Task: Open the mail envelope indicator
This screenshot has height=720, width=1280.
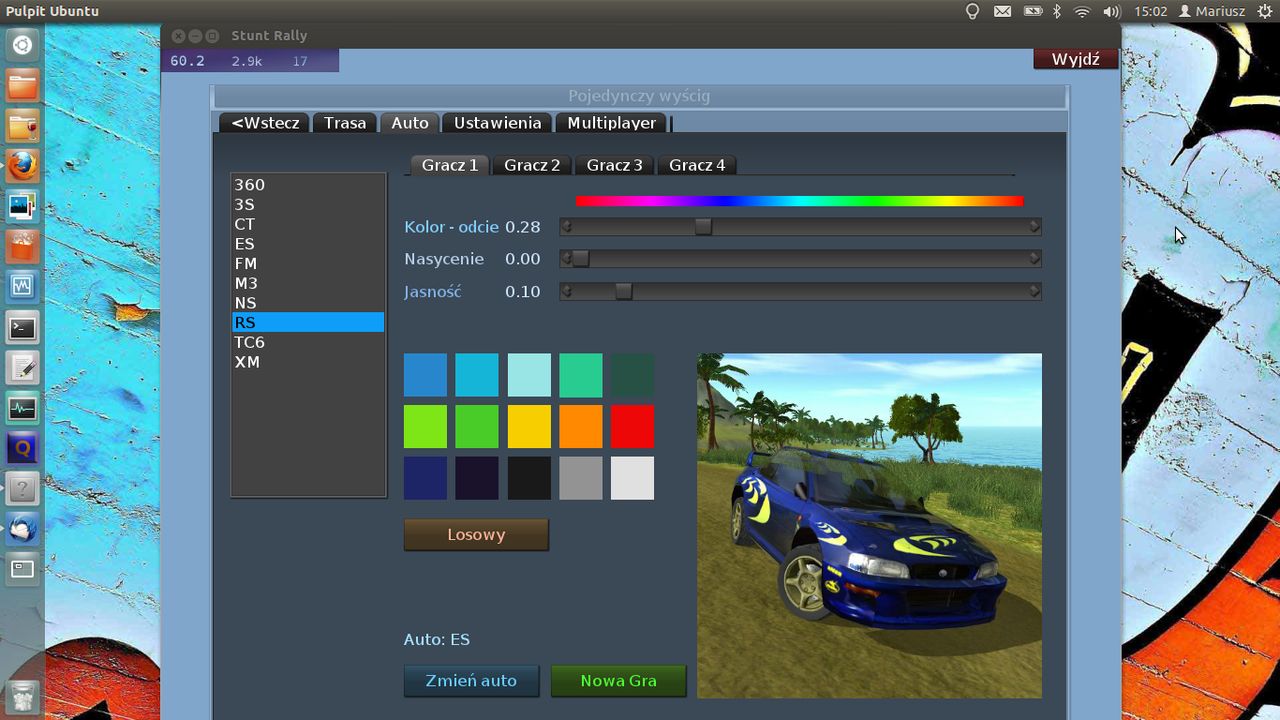Action: 1002,11
